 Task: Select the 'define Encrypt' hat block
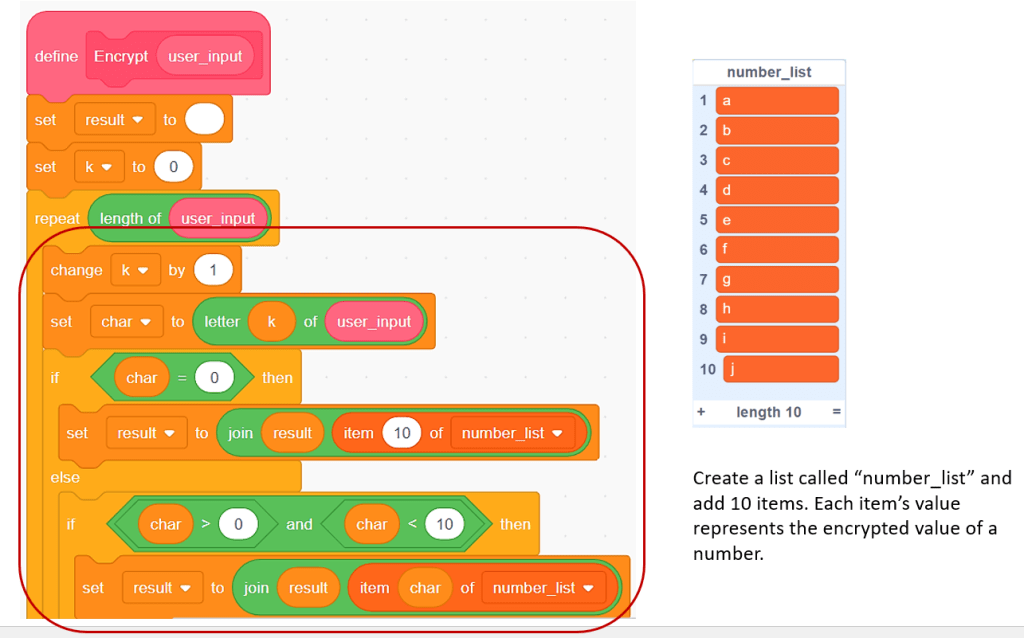pyautogui.click(x=55, y=57)
